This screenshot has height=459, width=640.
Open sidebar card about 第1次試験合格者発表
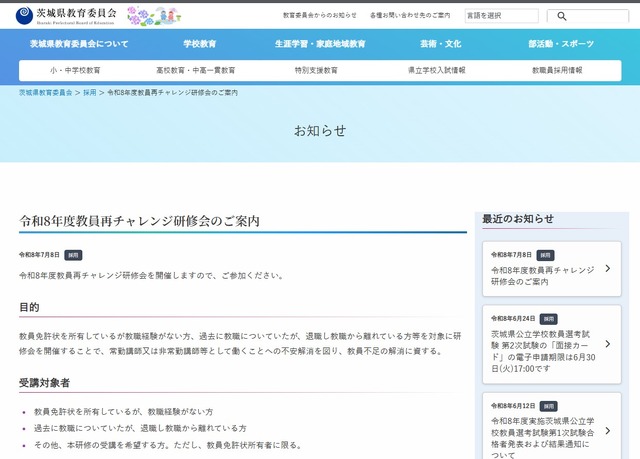click(552, 426)
